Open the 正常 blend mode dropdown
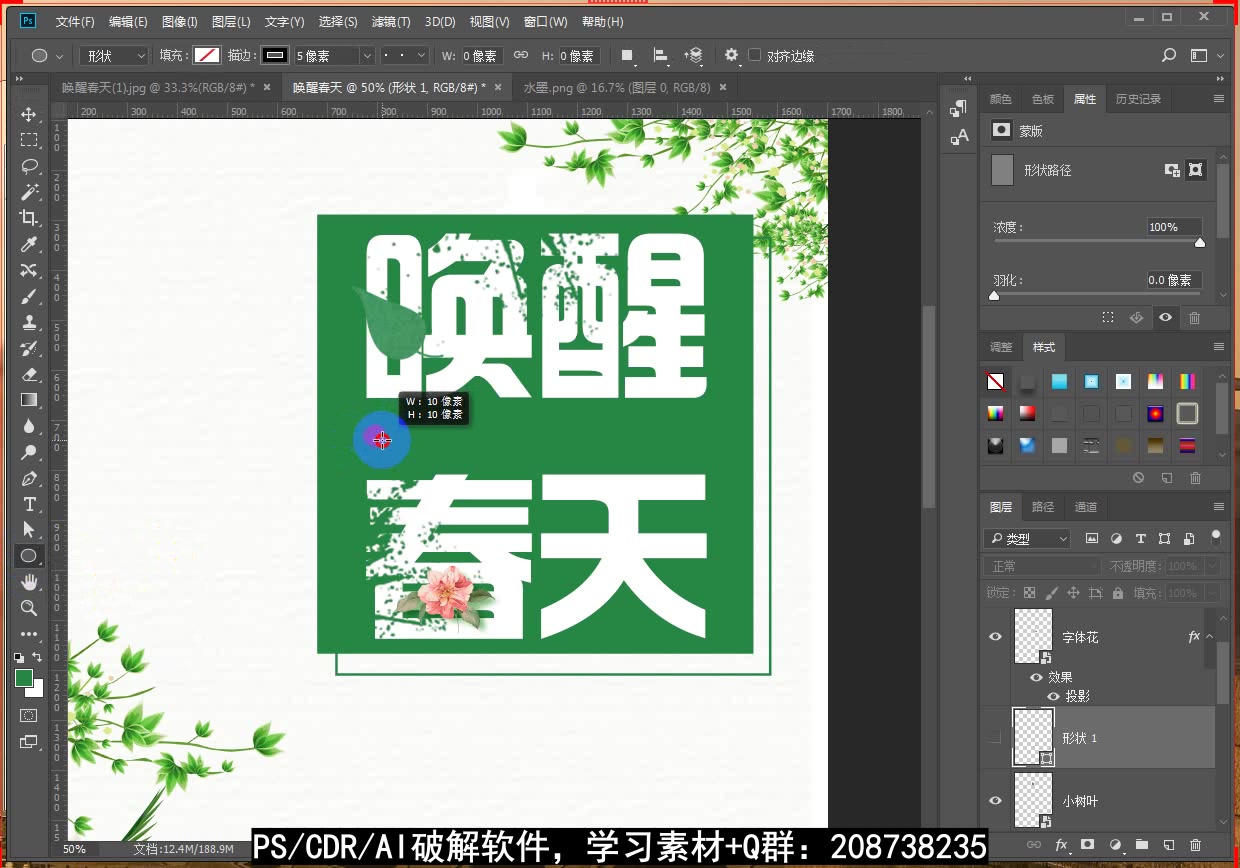This screenshot has height=868, width=1240. tap(1040, 565)
